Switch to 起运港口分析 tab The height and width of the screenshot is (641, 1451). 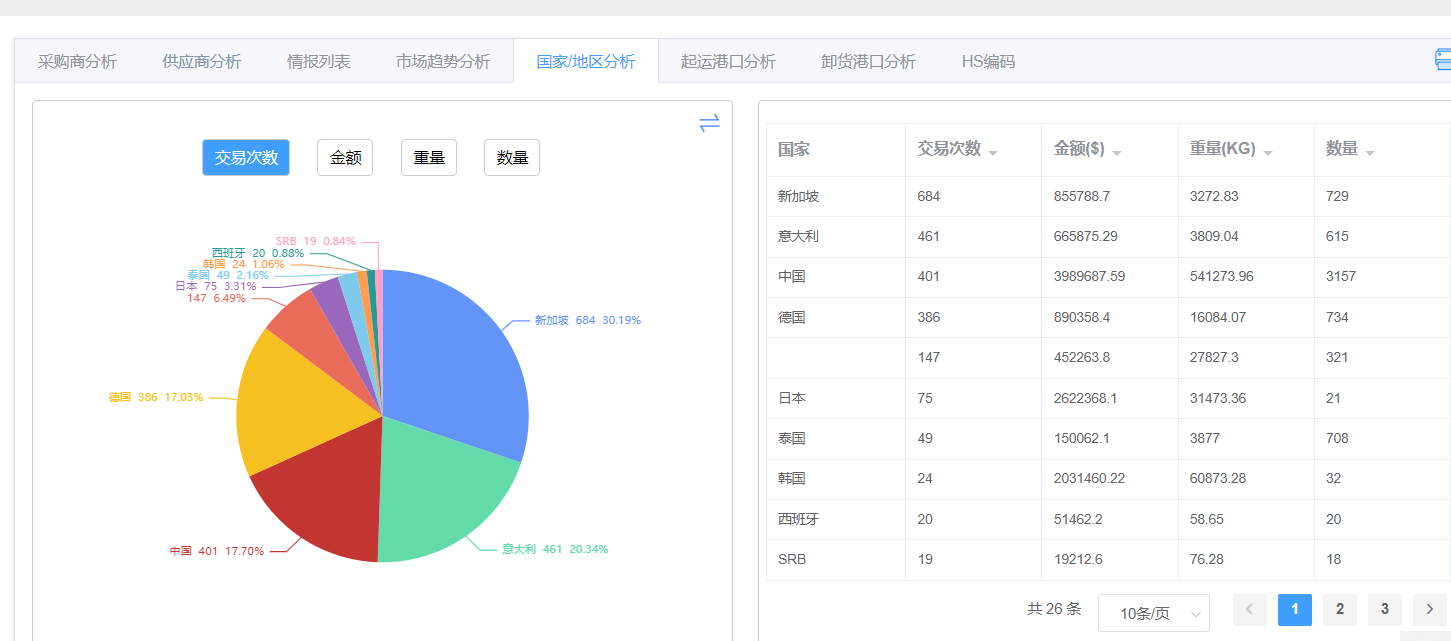click(729, 61)
